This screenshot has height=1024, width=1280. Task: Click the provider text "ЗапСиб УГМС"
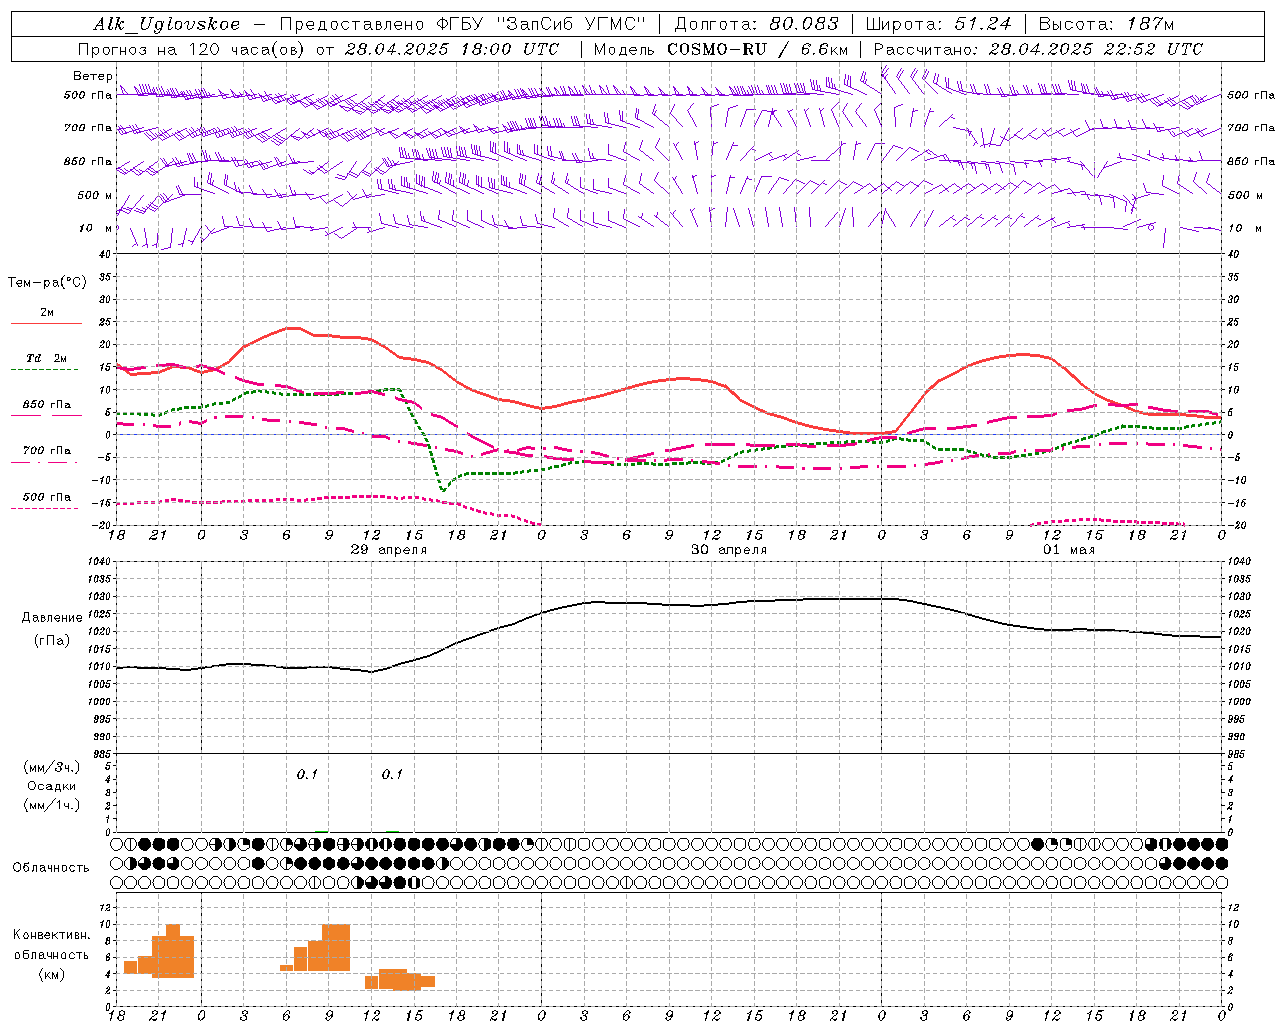(x=571, y=24)
